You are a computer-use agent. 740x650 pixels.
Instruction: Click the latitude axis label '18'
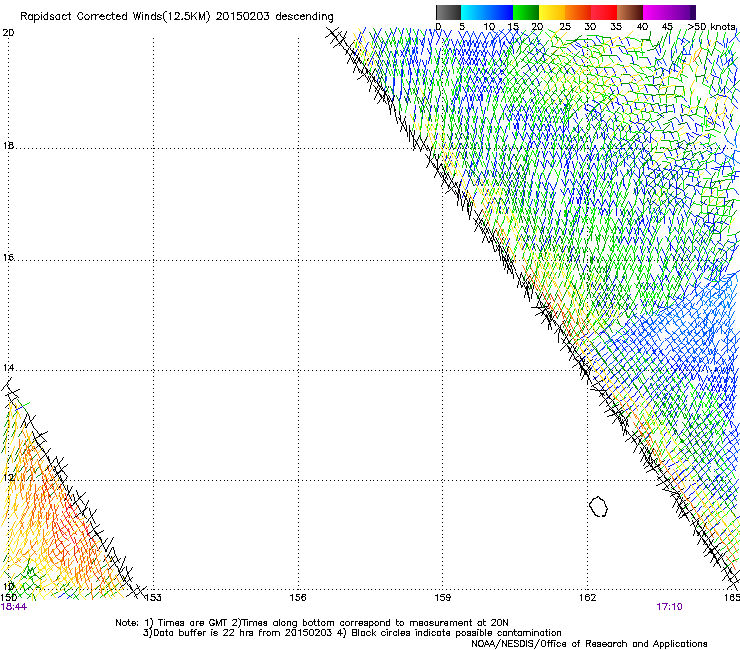8,146
